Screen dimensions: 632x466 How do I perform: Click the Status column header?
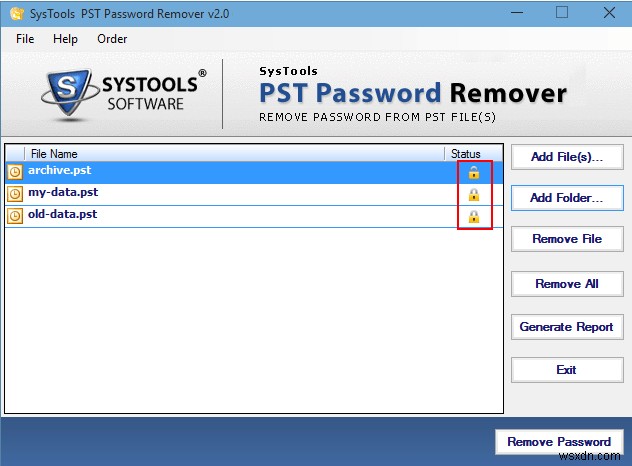click(x=474, y=154)
